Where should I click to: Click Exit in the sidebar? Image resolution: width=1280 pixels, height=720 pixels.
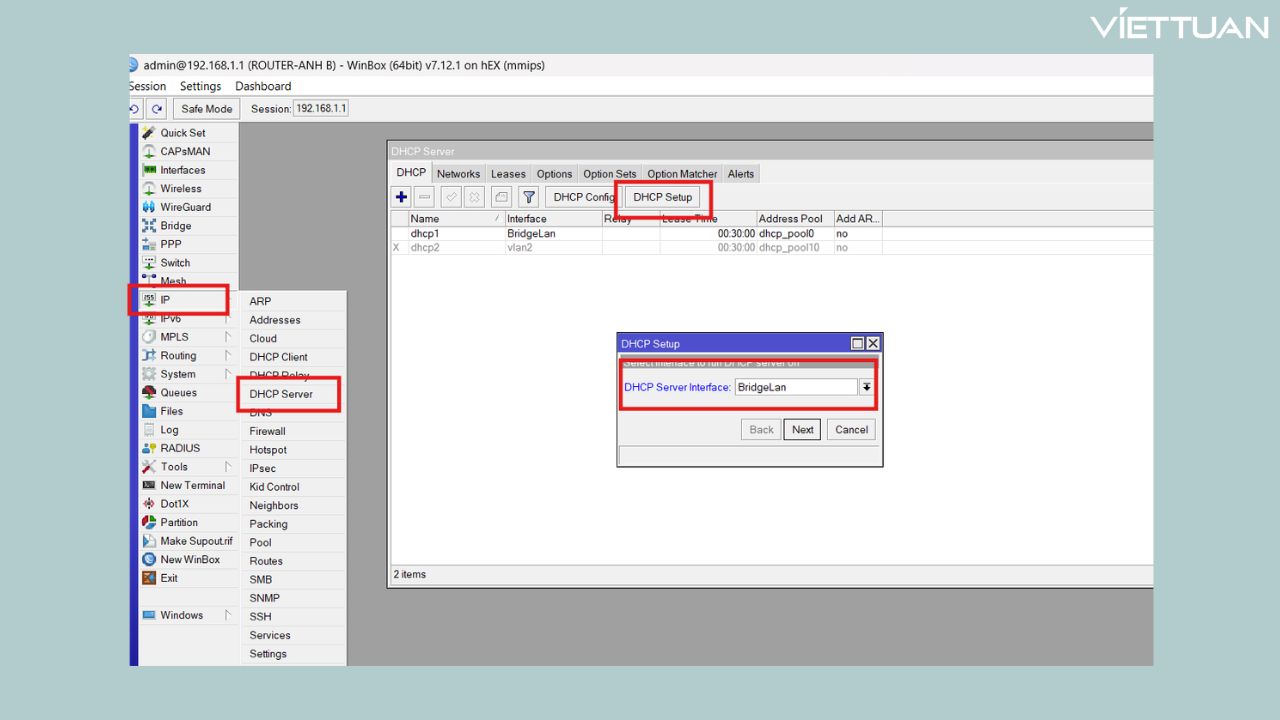click(169, 578)
